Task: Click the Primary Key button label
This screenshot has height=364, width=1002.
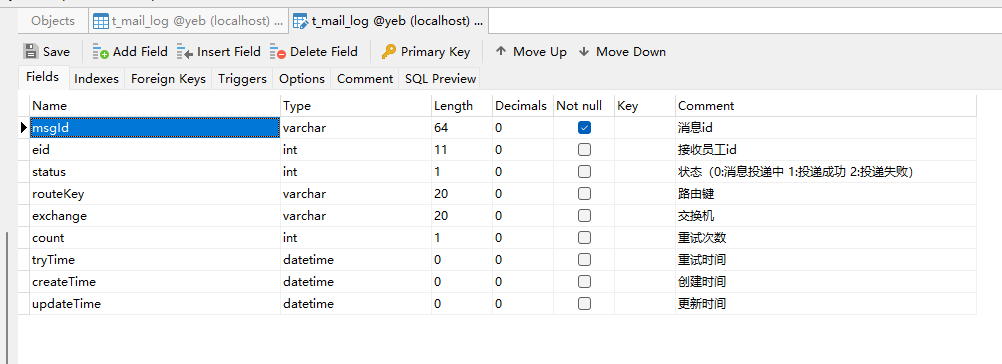Action: tap(435, 52)
